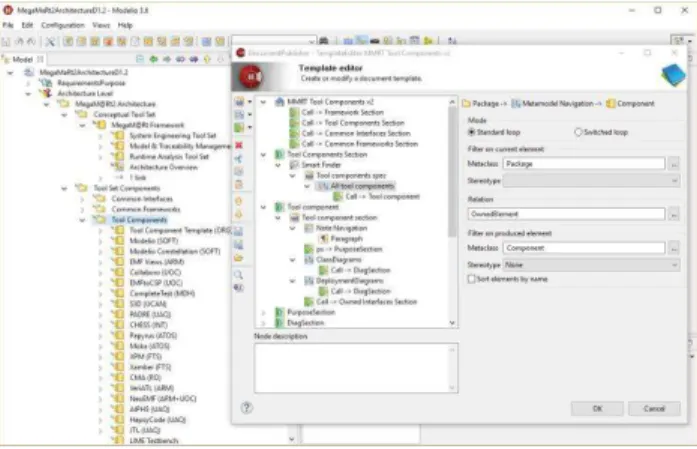Select 'Architecture Overview' in Model browser
The image size is (697, 449).
163,167
